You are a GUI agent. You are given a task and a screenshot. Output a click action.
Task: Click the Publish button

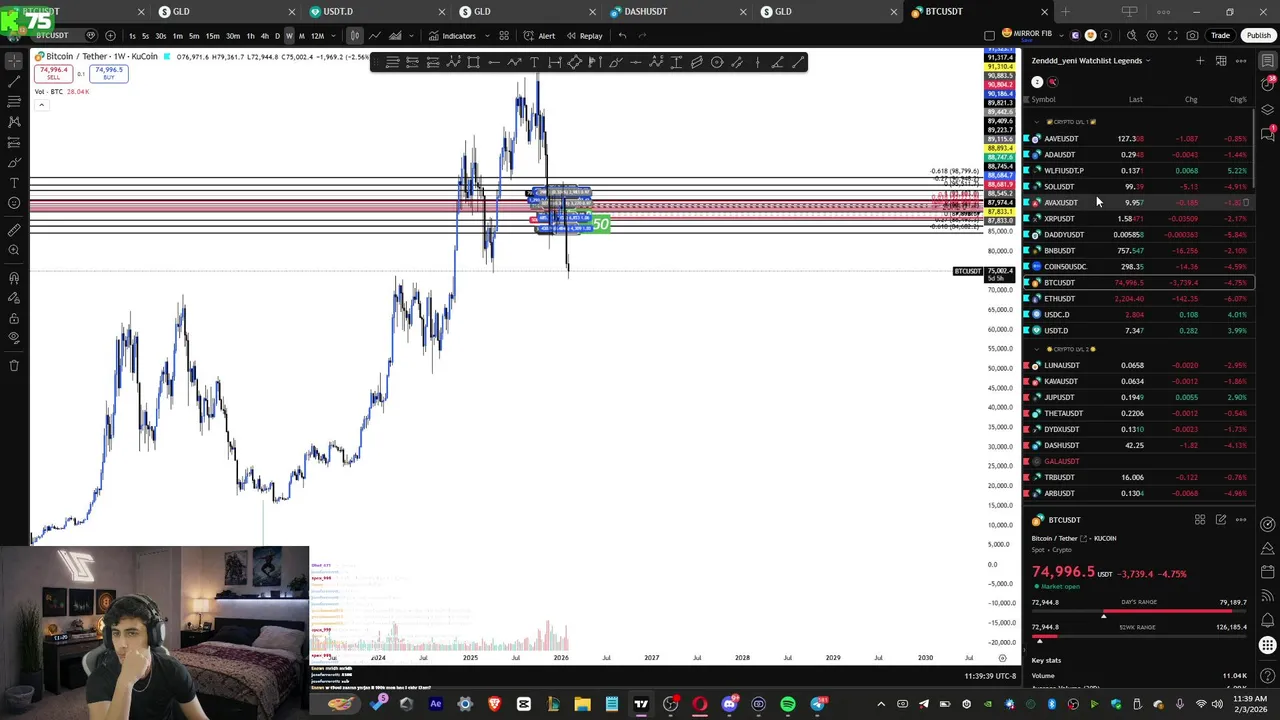pyautogui.click(x=1259, y=36)
